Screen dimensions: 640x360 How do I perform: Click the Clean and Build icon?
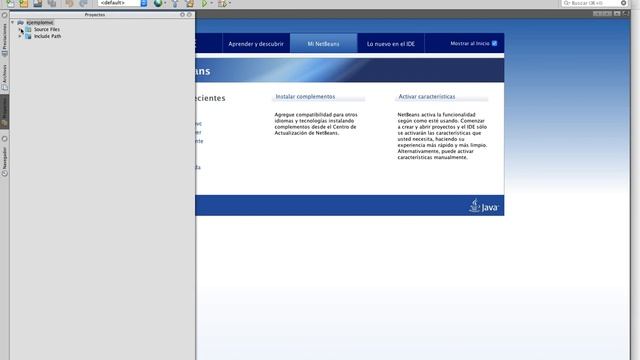coord(189,3)
